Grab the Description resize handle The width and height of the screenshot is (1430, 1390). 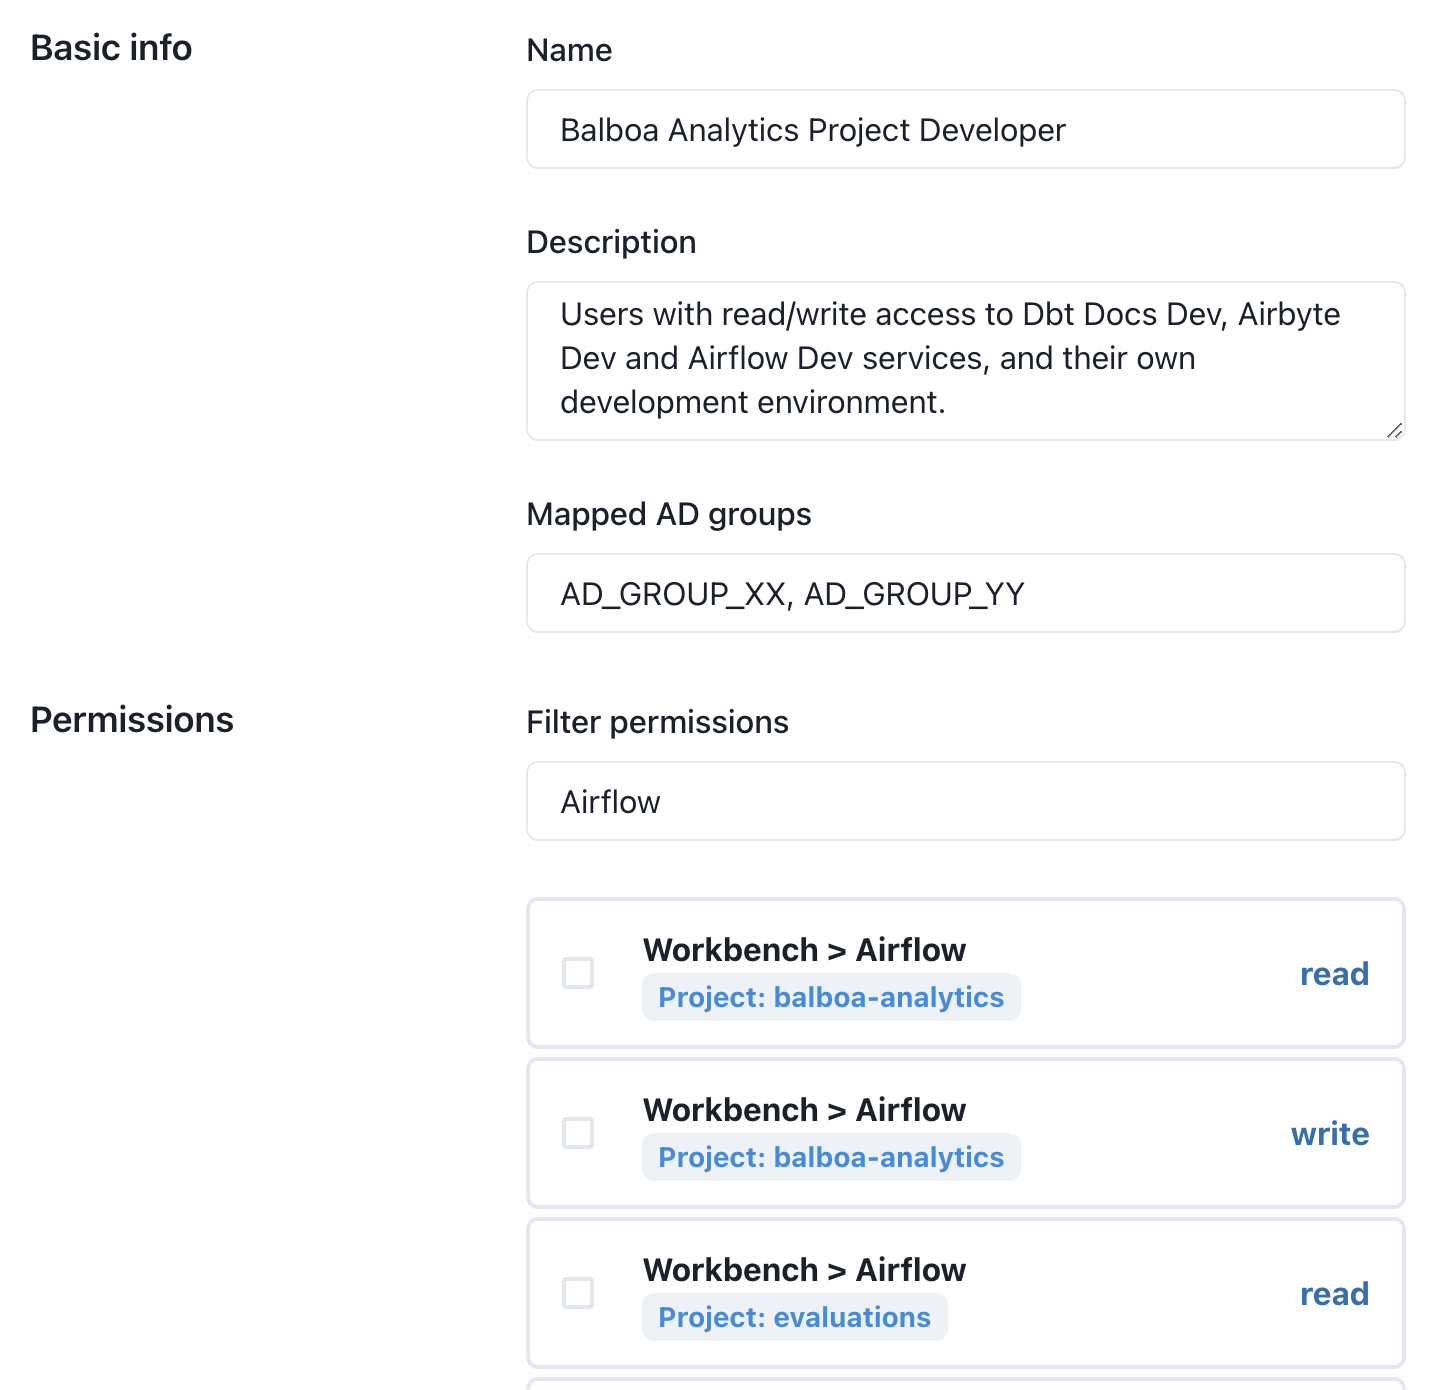[1394, 430]
